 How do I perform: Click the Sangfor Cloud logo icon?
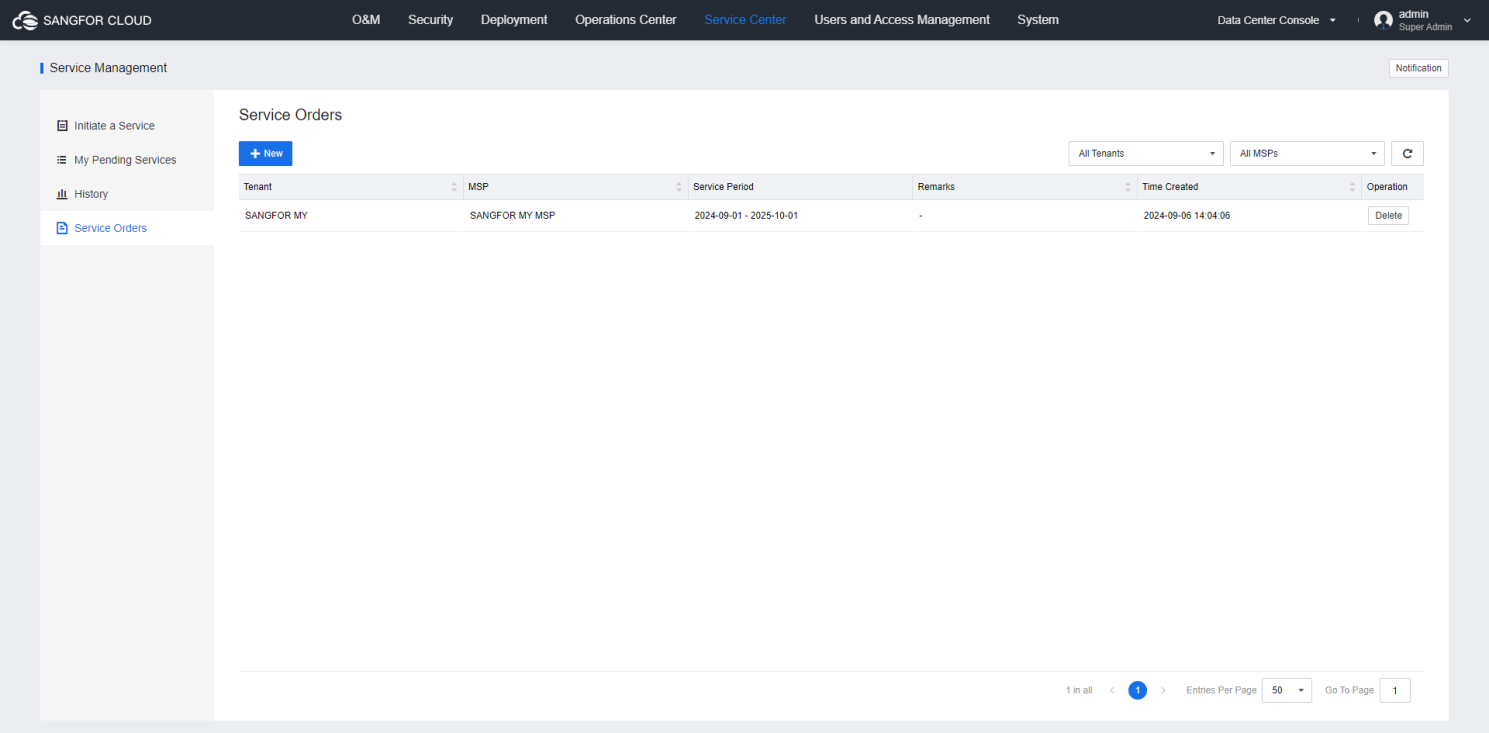click(x=25, y=20)
